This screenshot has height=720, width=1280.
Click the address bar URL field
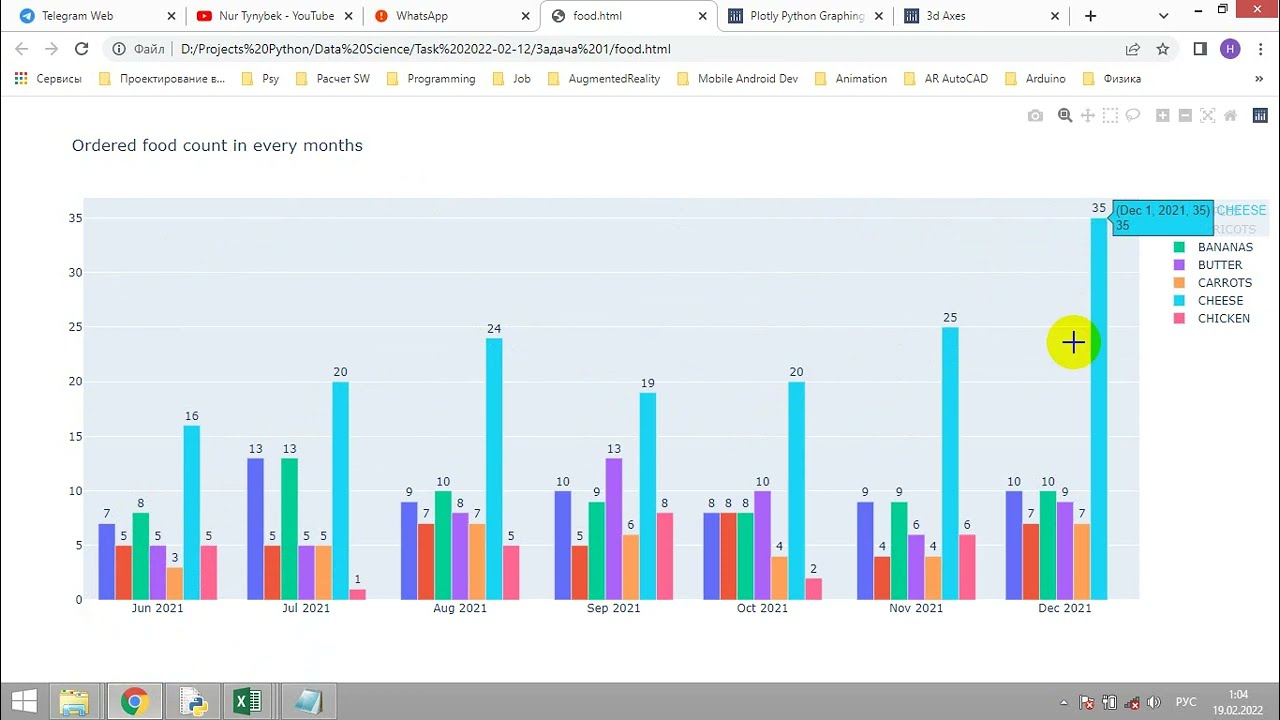640,49
